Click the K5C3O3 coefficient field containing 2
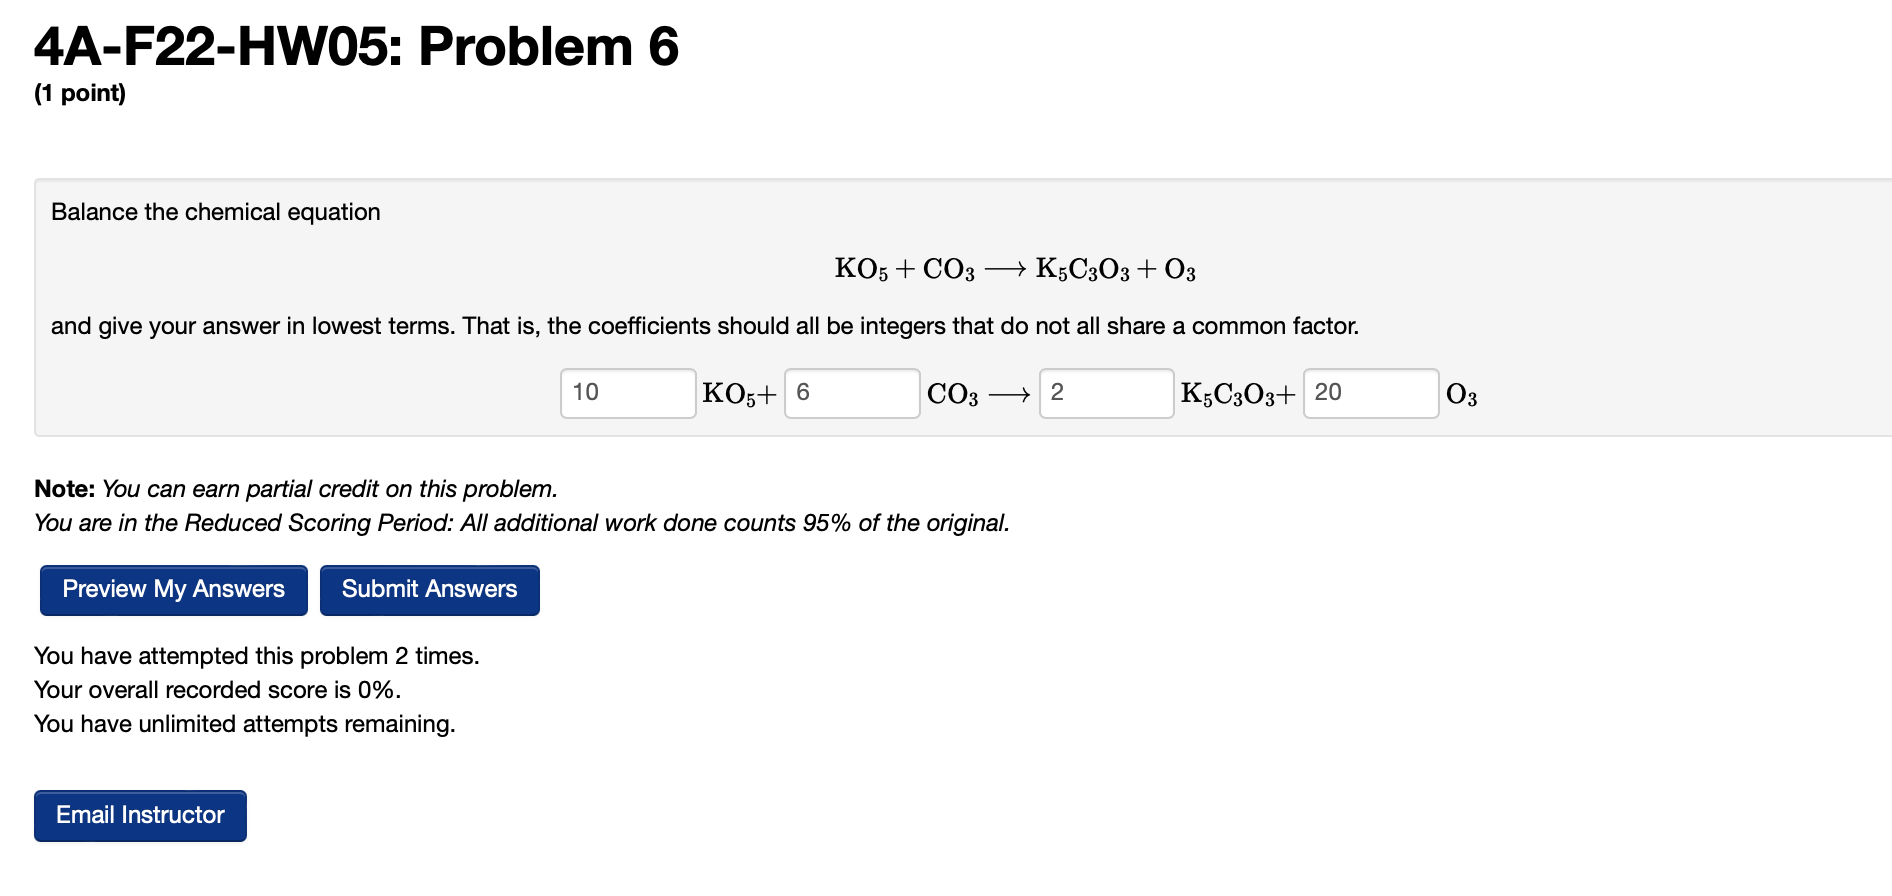This screenshot has width=1892, height=896. pyautogui.click(x=1106, y=393)
